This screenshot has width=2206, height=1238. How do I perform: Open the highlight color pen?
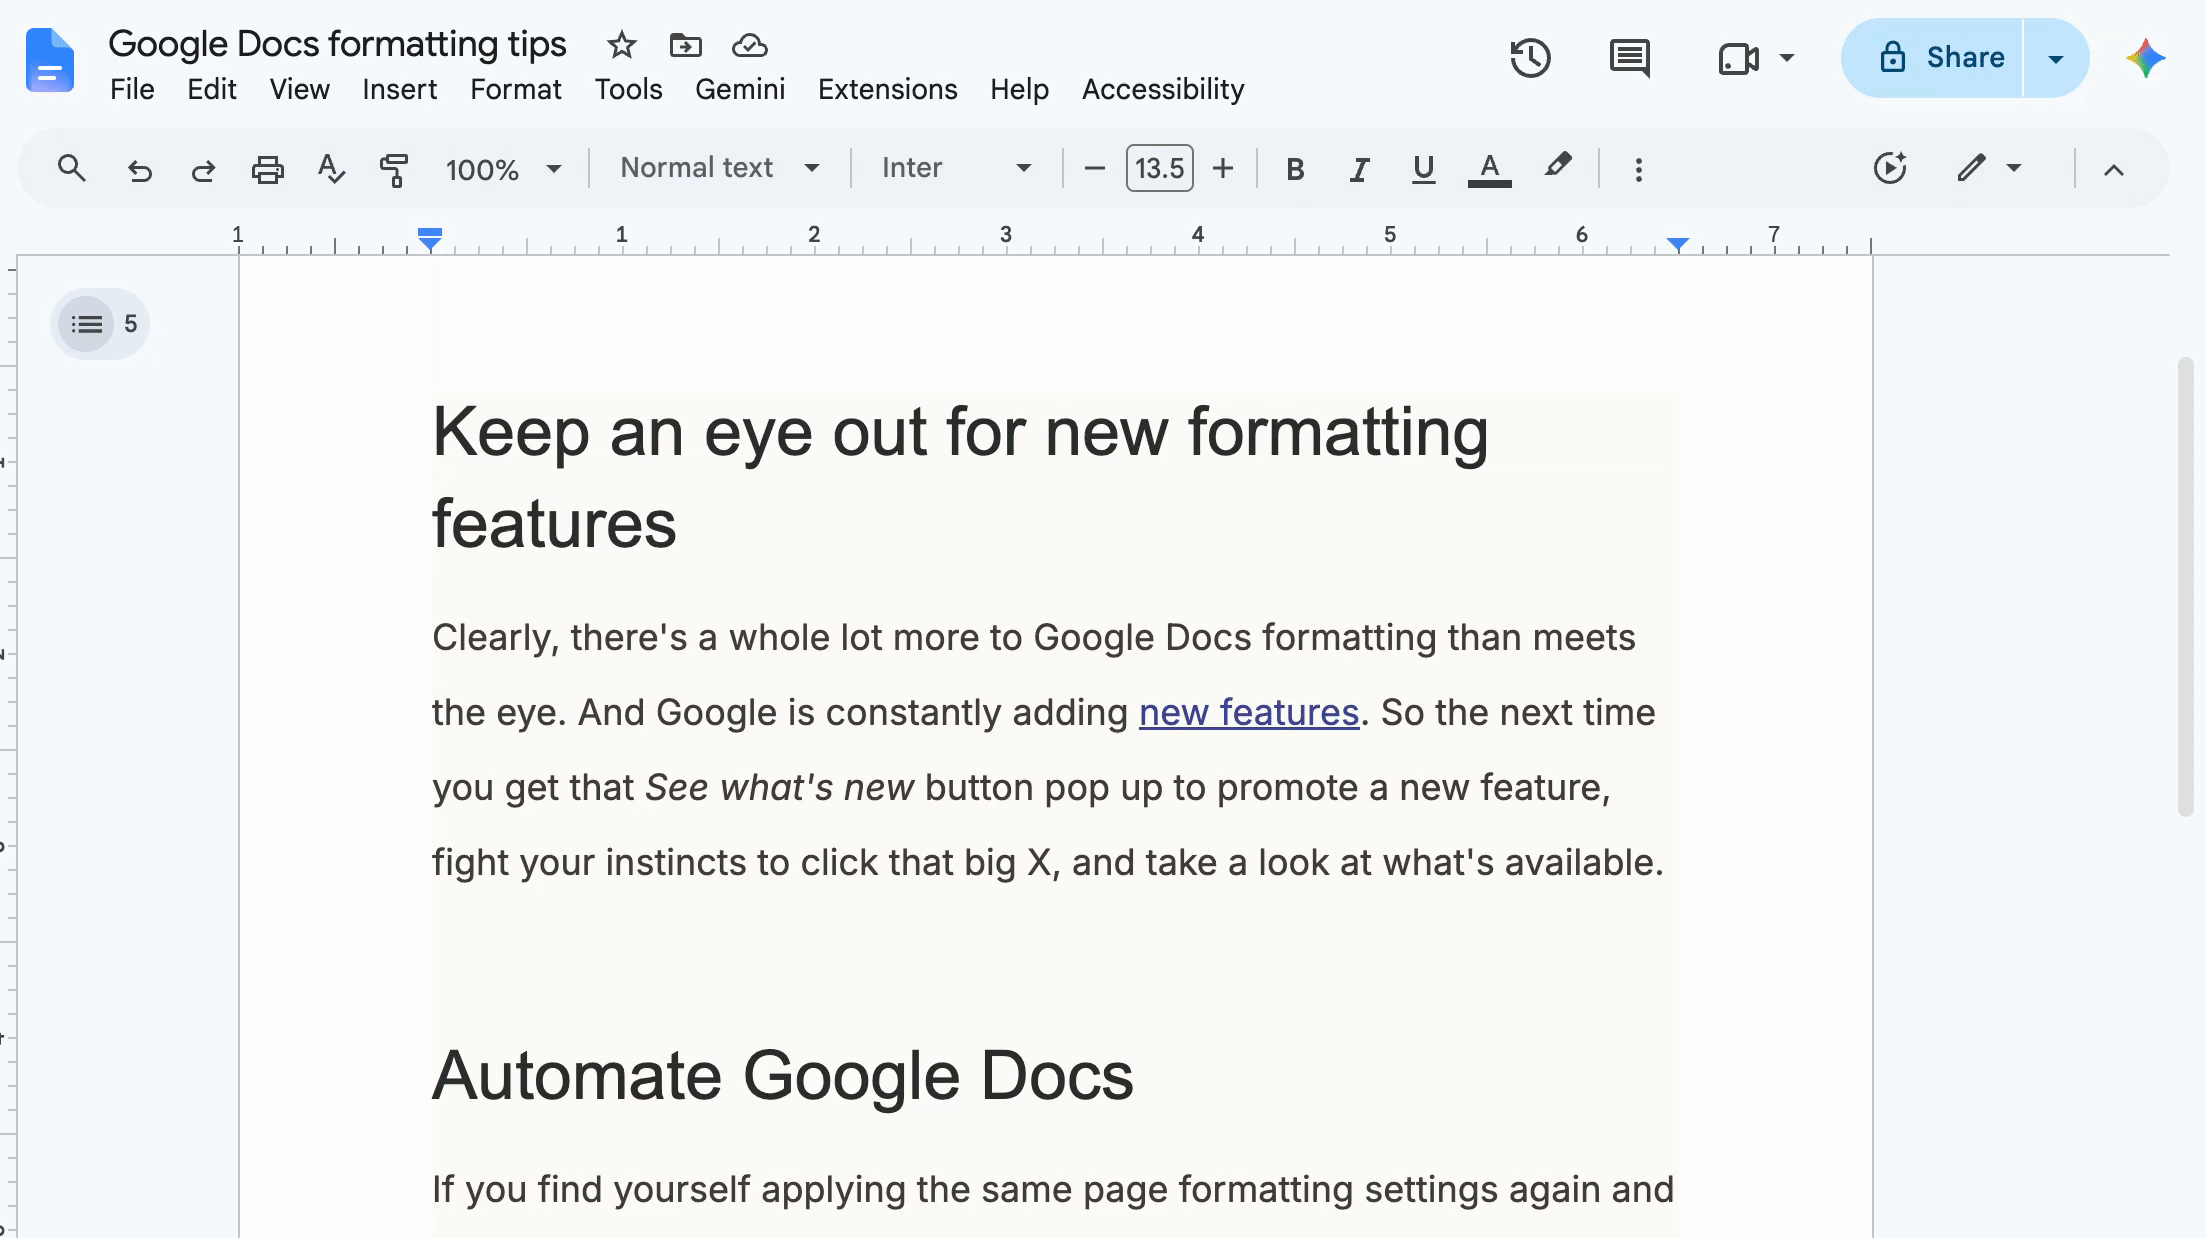(1557, 167)
